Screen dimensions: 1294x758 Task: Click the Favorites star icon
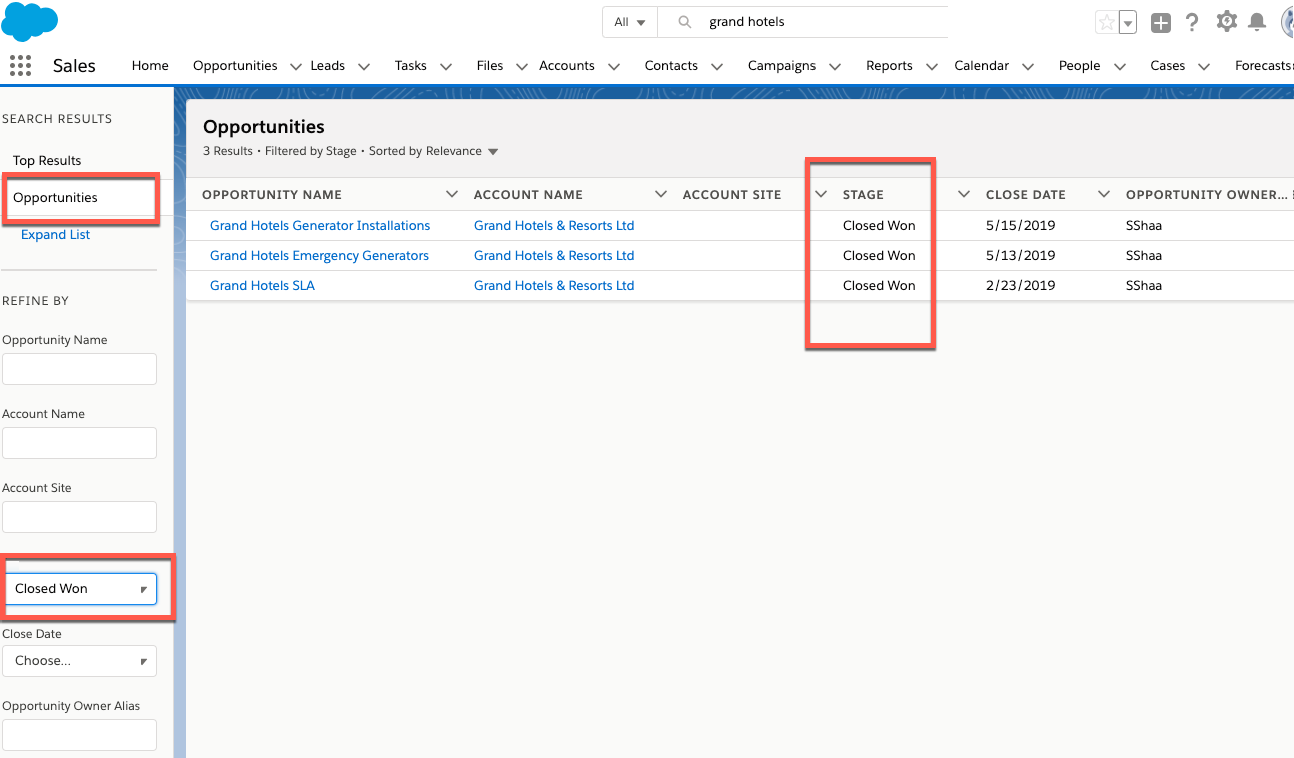[x=1106, y=23]
